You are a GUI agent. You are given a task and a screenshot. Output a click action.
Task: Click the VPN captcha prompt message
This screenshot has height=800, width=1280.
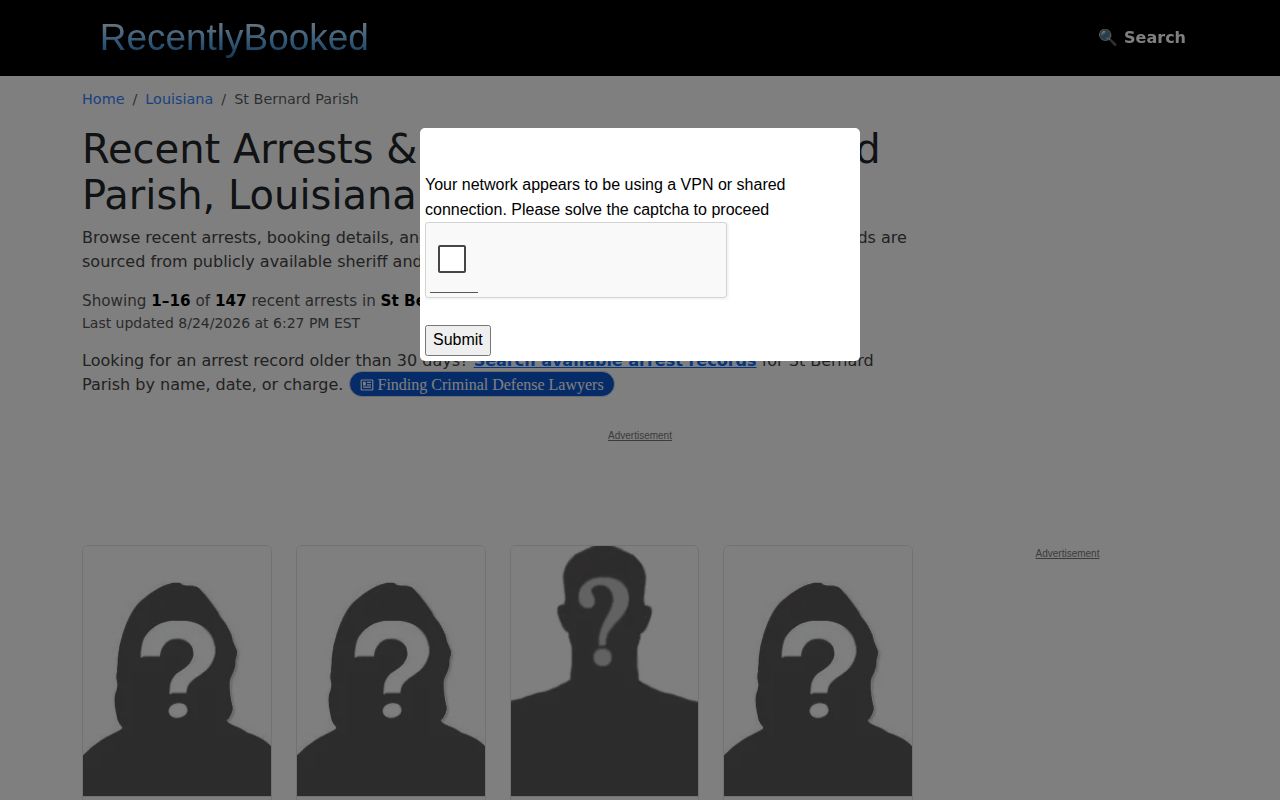(x=605, y=197)
